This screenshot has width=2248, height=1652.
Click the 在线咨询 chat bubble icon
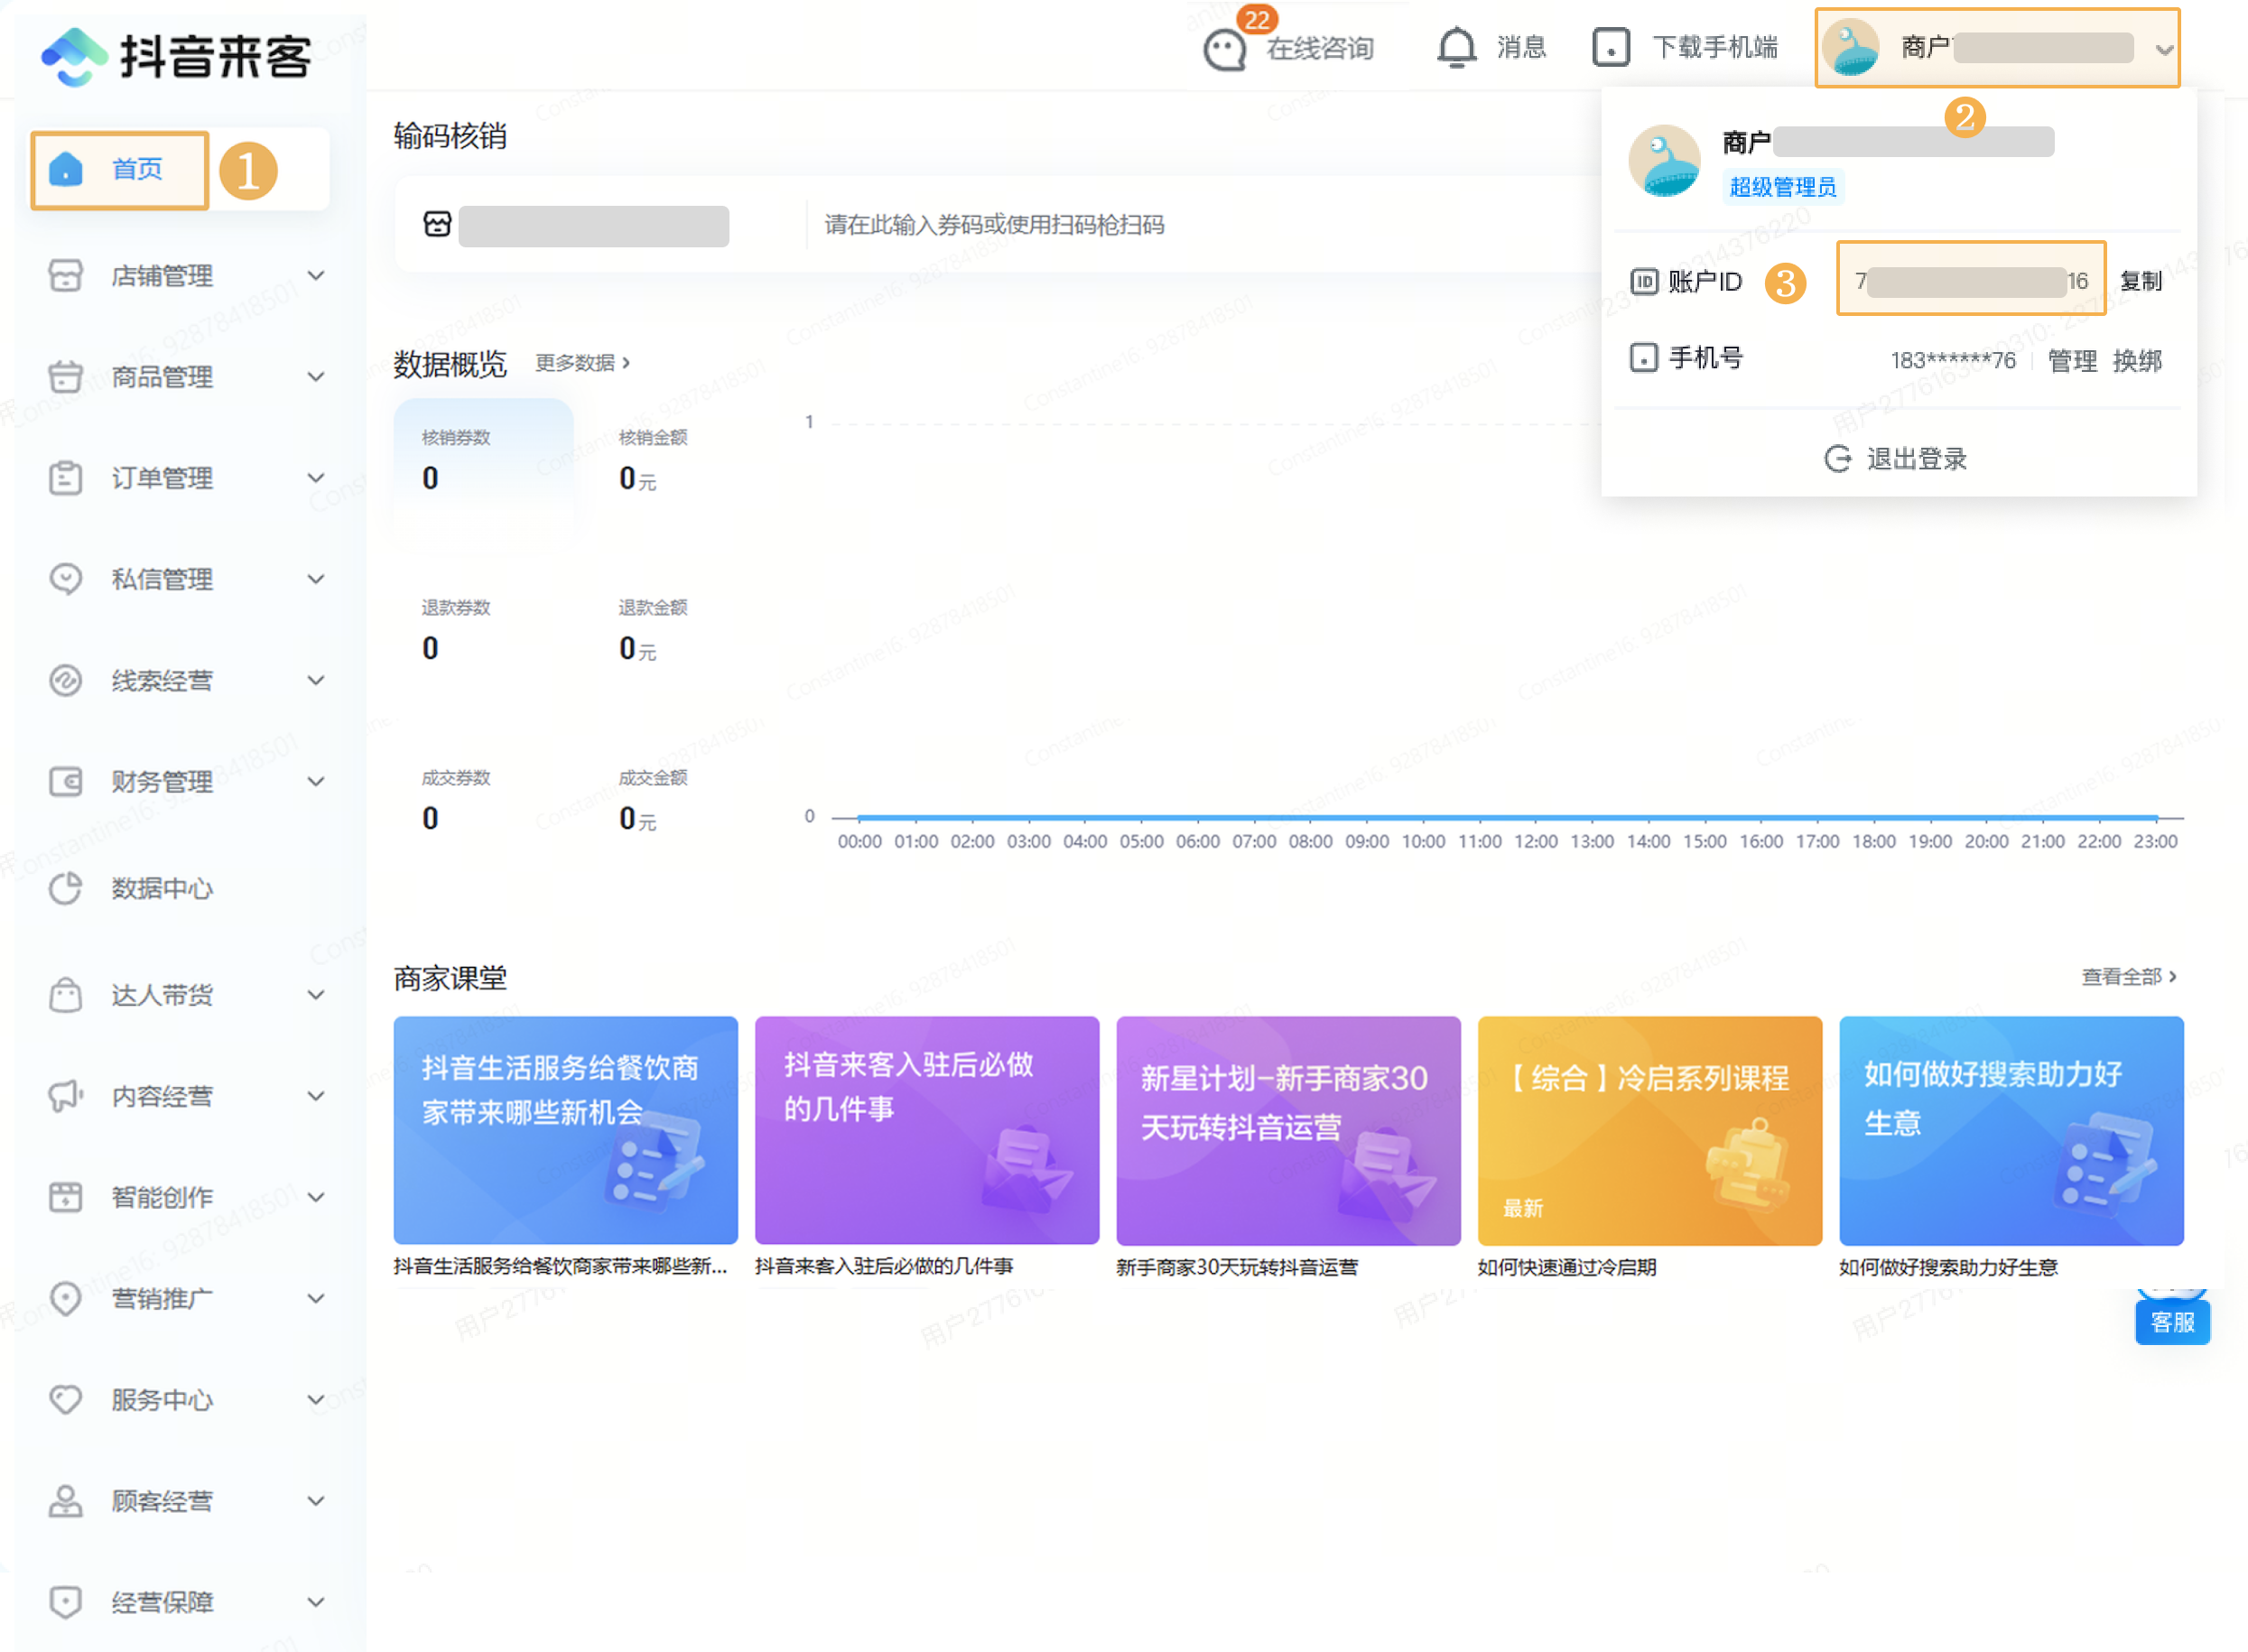(1224, 50)
